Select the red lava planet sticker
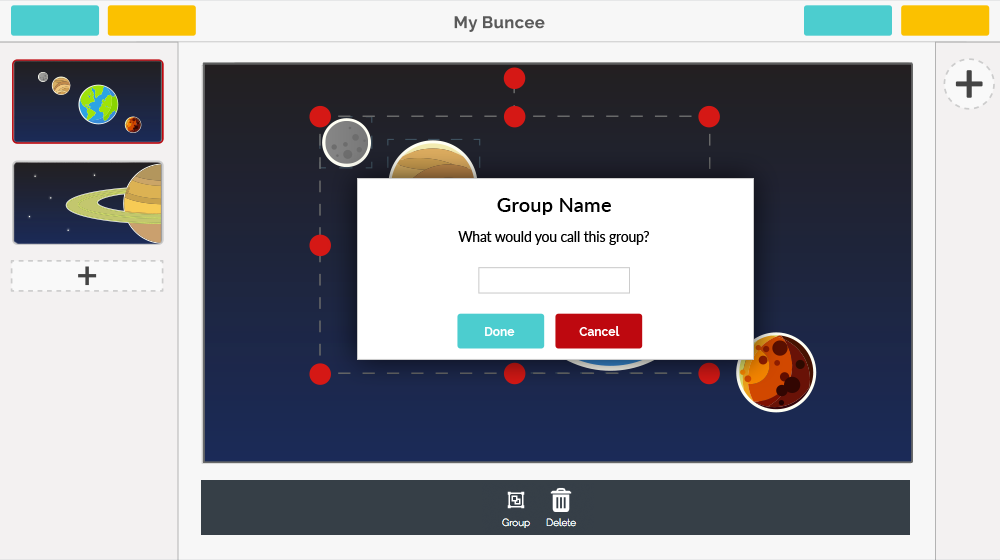Viewport: 1000px width, 560px height. 776,372
